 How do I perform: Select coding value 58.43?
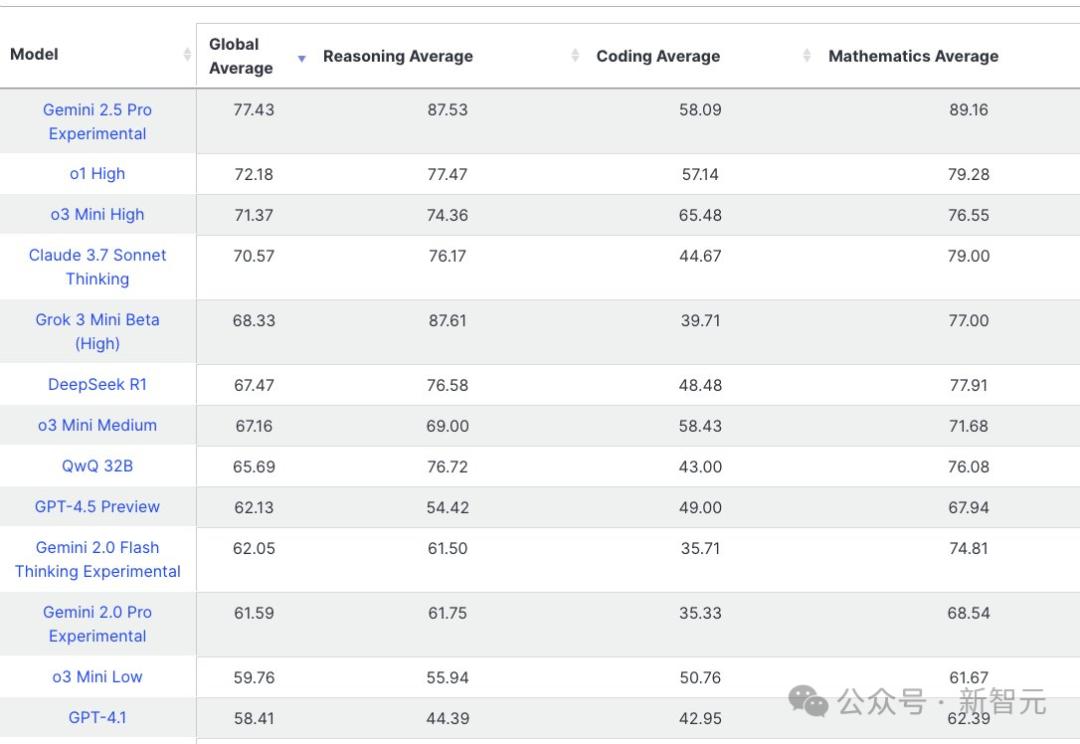[x=700, y=426]
